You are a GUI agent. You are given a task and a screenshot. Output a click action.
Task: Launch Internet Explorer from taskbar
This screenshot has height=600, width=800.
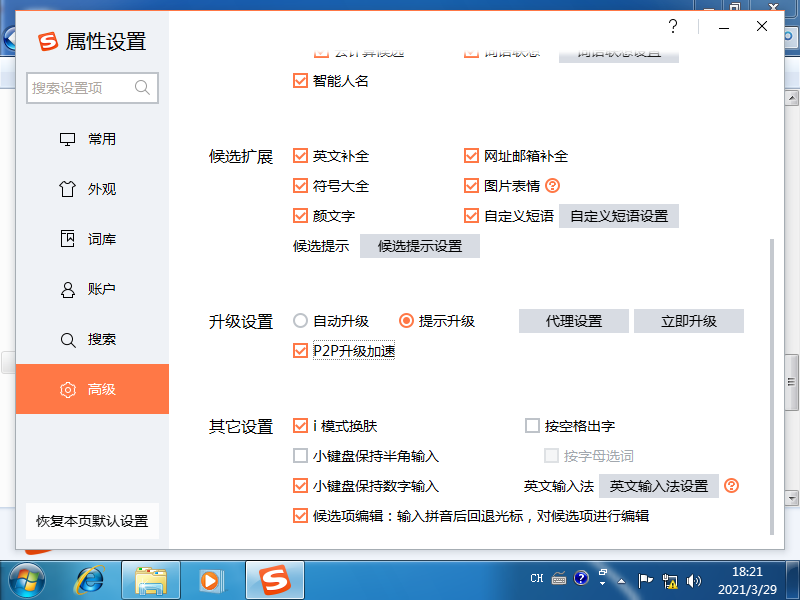[x=90, y=581]
